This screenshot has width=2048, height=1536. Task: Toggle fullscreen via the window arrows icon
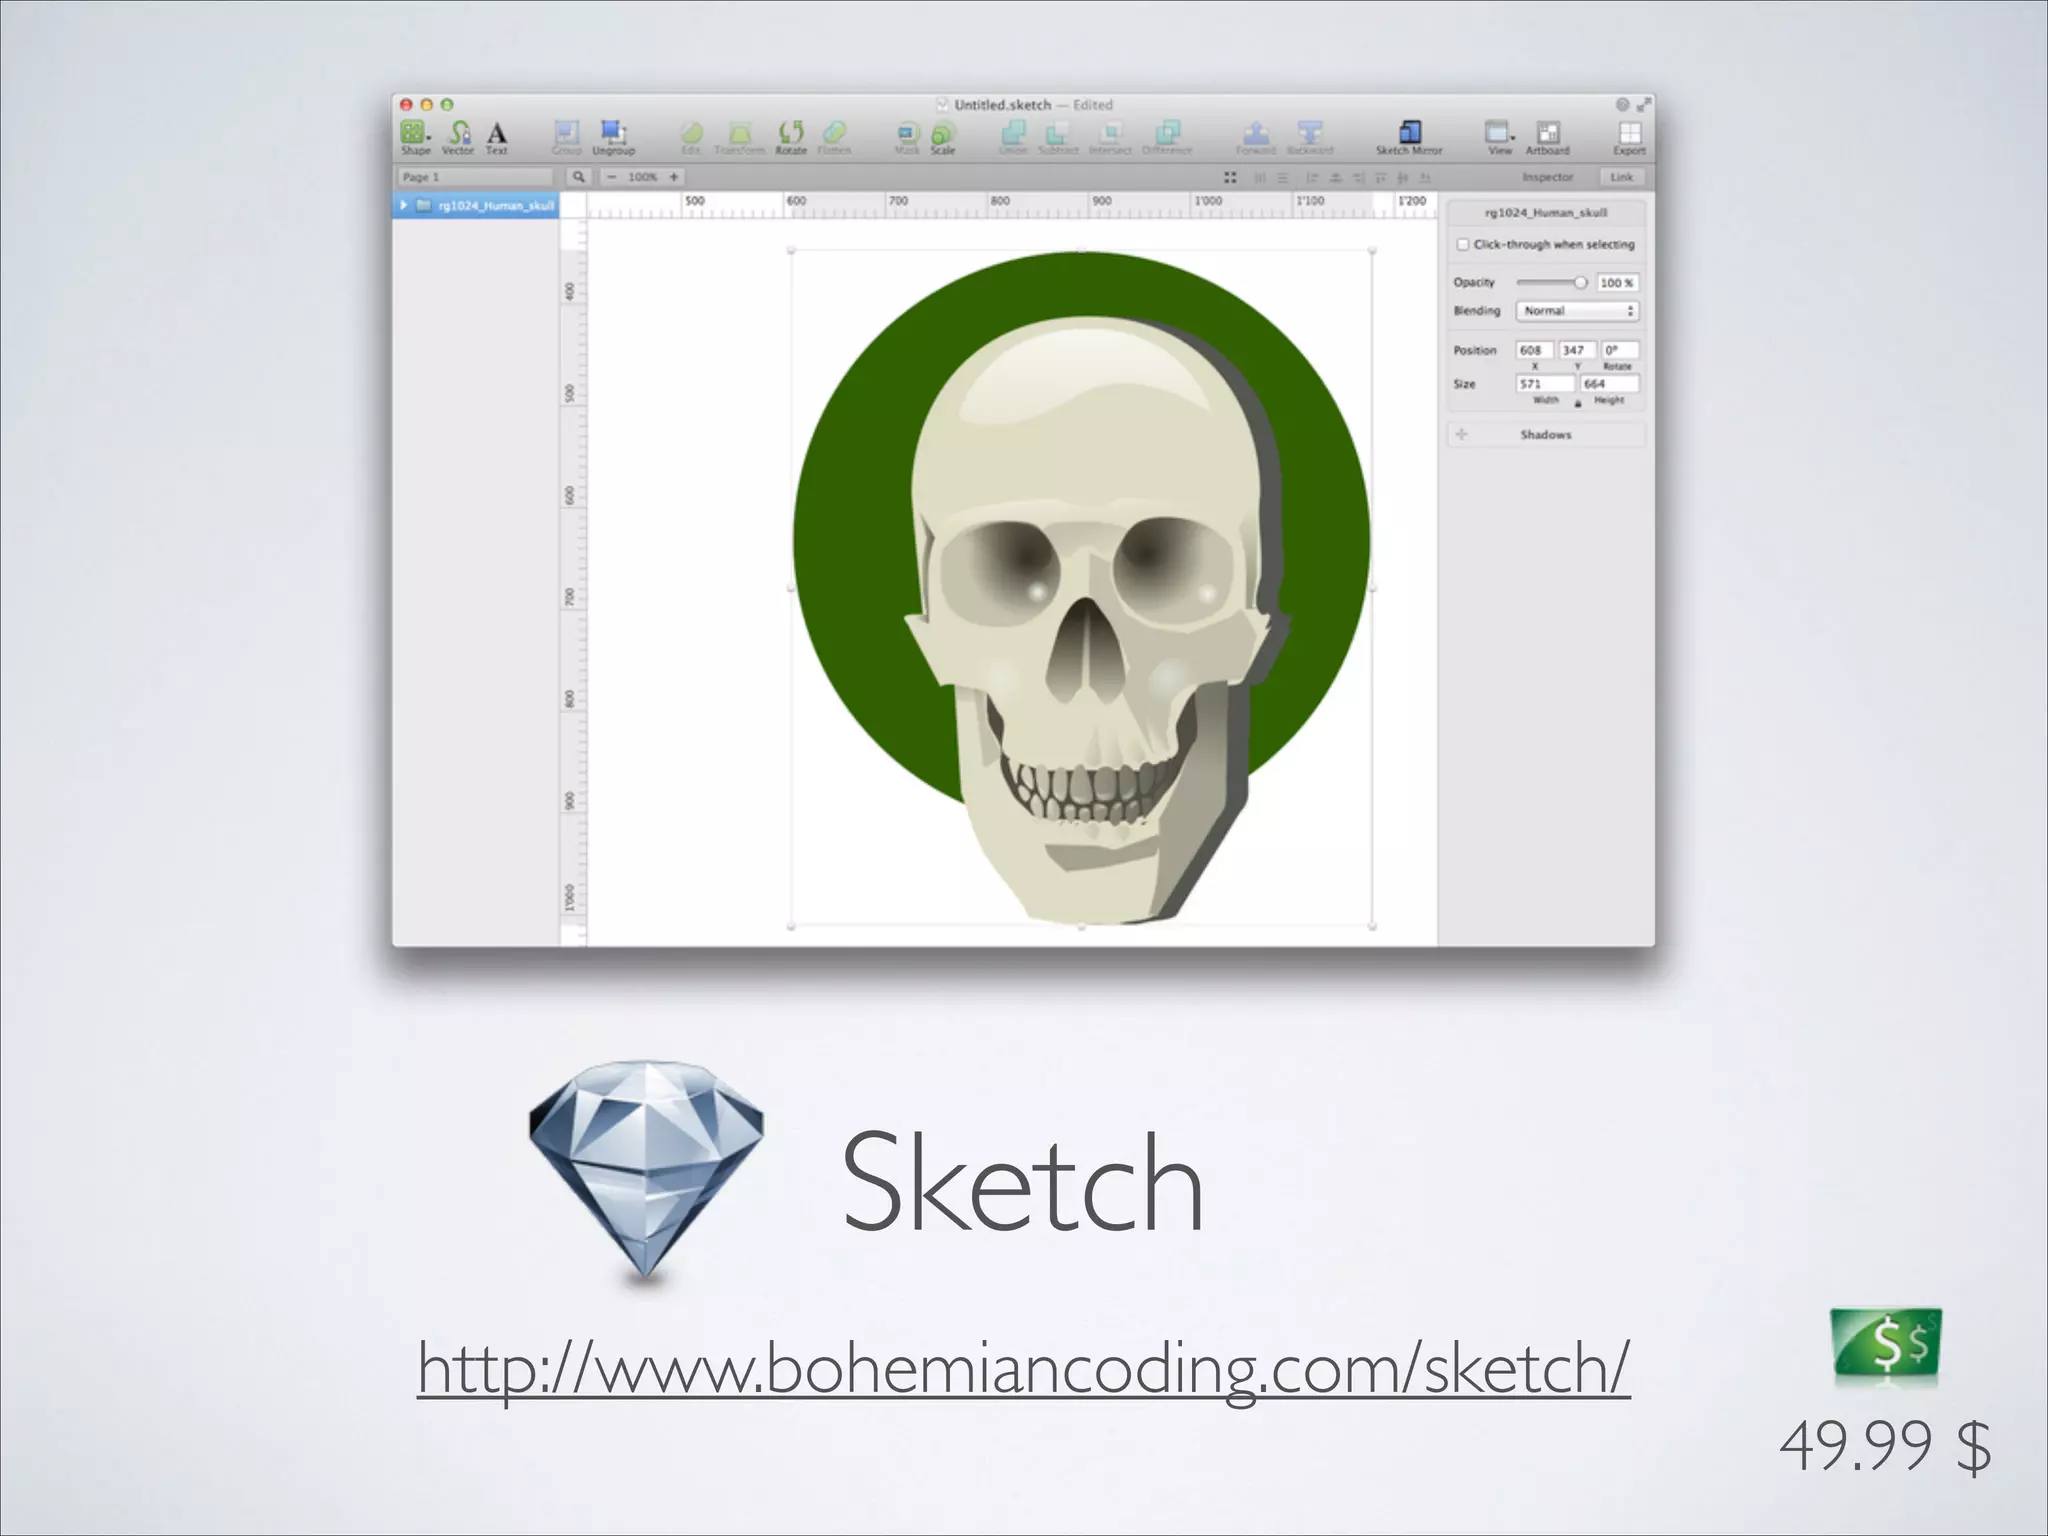tap(1643, 104)
